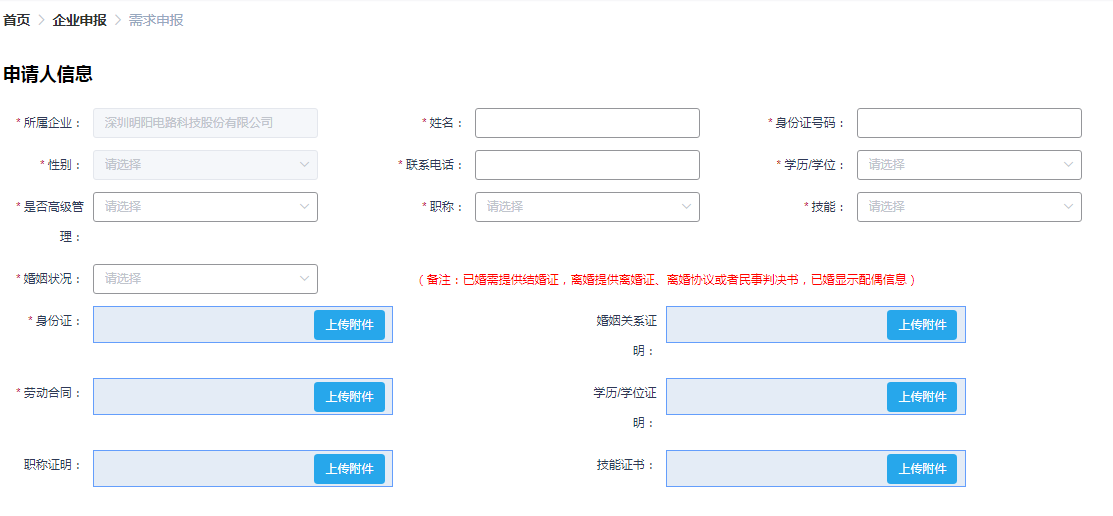
Task: Click the chevron arrow in 技能 dropdown
Action: point(1068,207)
